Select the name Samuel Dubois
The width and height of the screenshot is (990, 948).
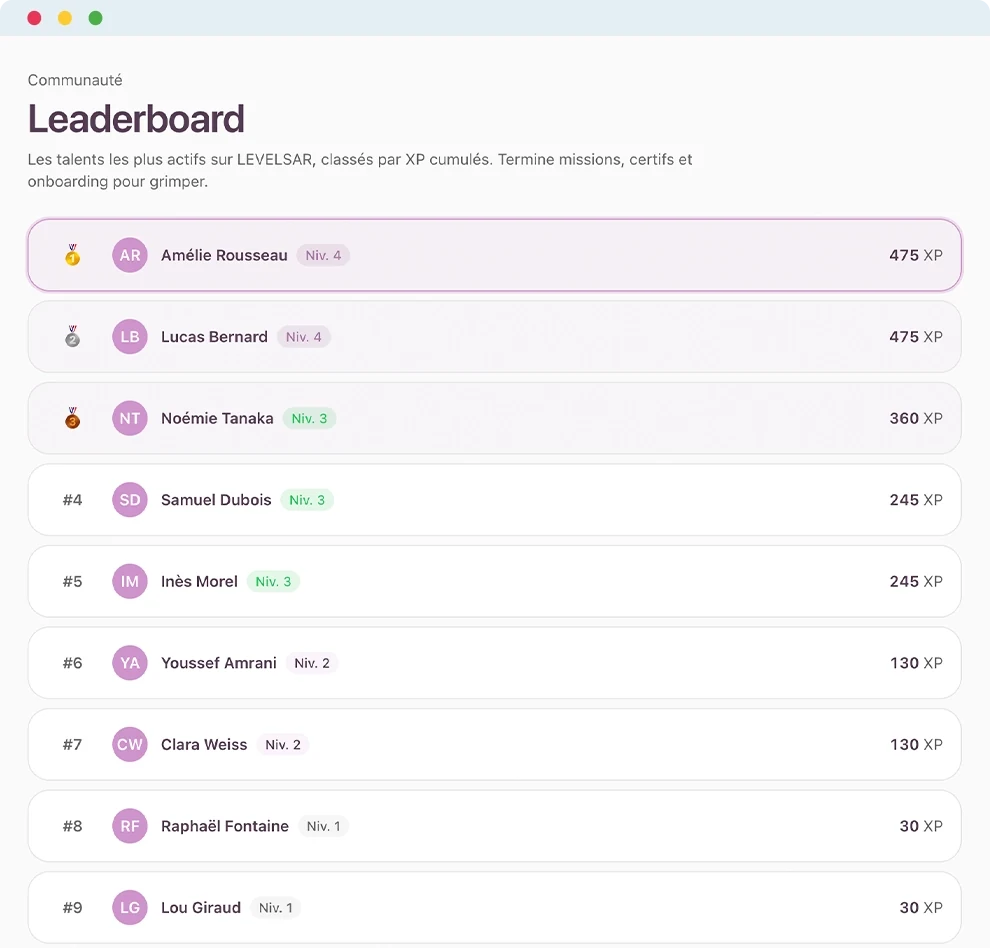pos(216,500)
